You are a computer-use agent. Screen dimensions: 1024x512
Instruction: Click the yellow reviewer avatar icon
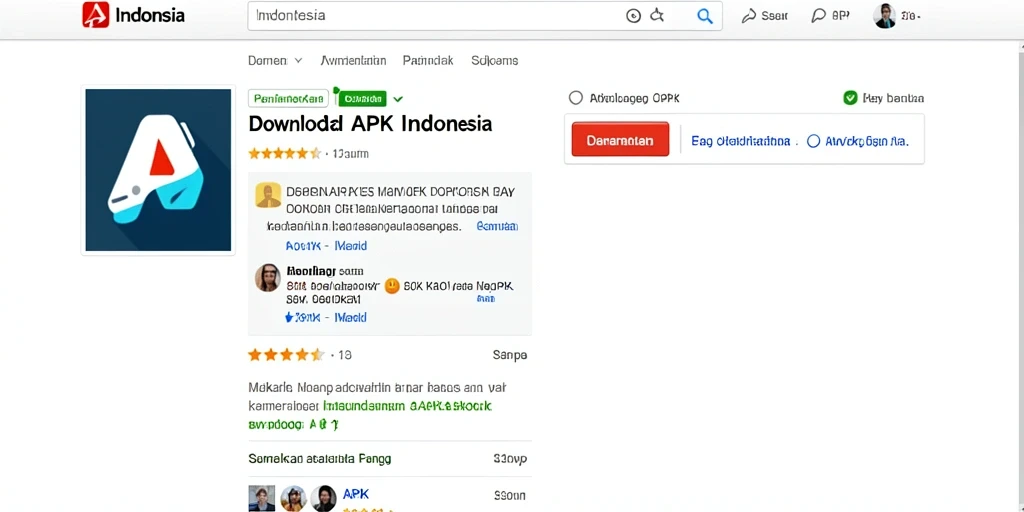pyautogui.click(x=268, y=195)
